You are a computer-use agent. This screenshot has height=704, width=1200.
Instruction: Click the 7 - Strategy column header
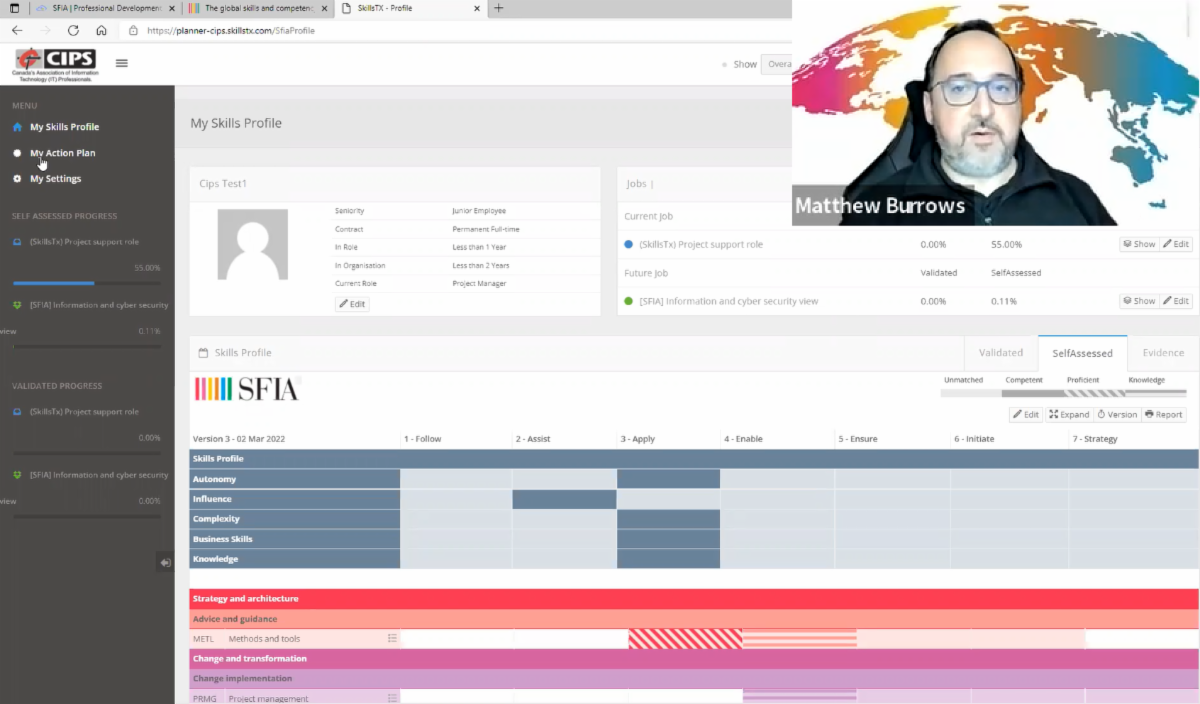pyautogui.click(x=1095, y=439)
